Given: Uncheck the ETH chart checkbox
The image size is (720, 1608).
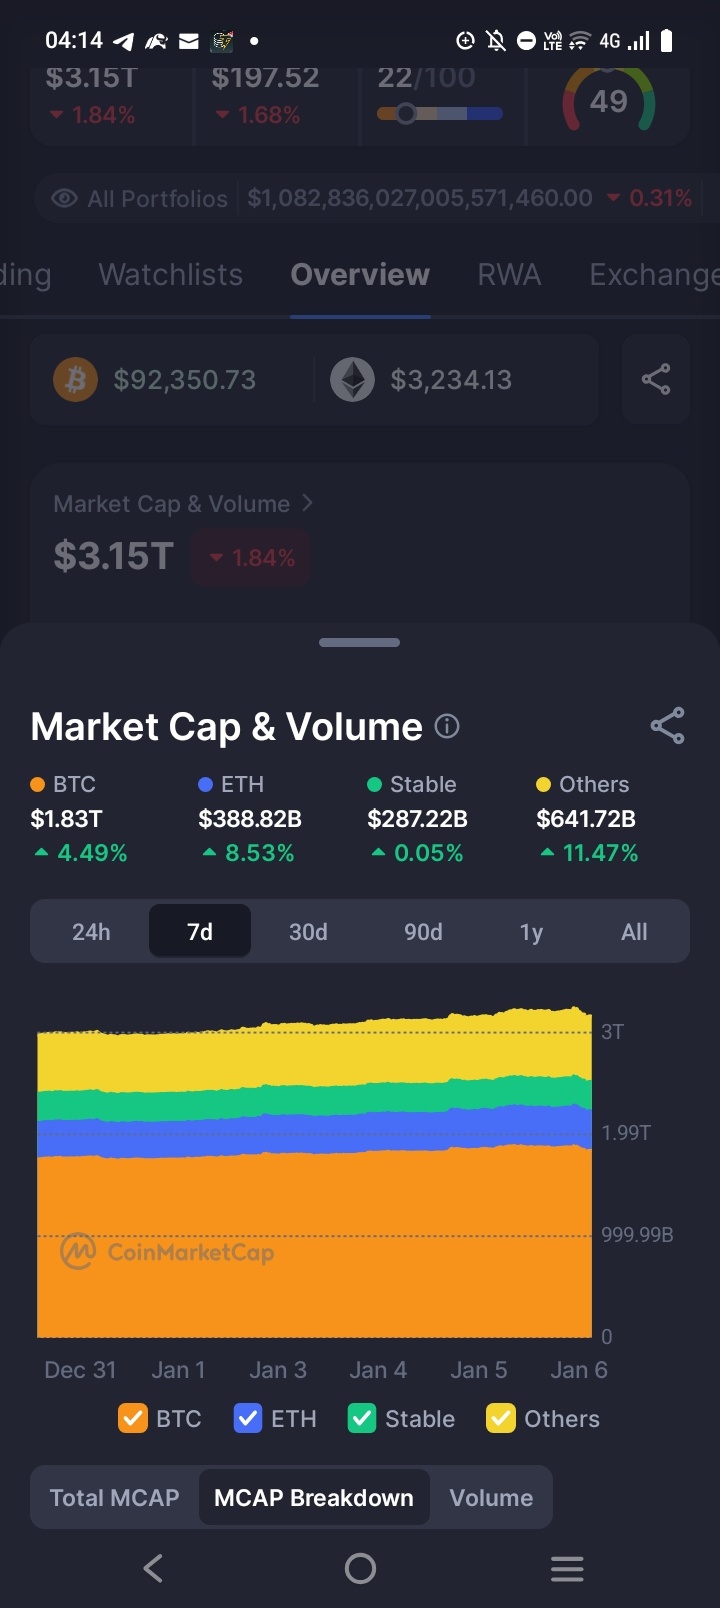Looking at the screenshot, I should click(248, 1418).
